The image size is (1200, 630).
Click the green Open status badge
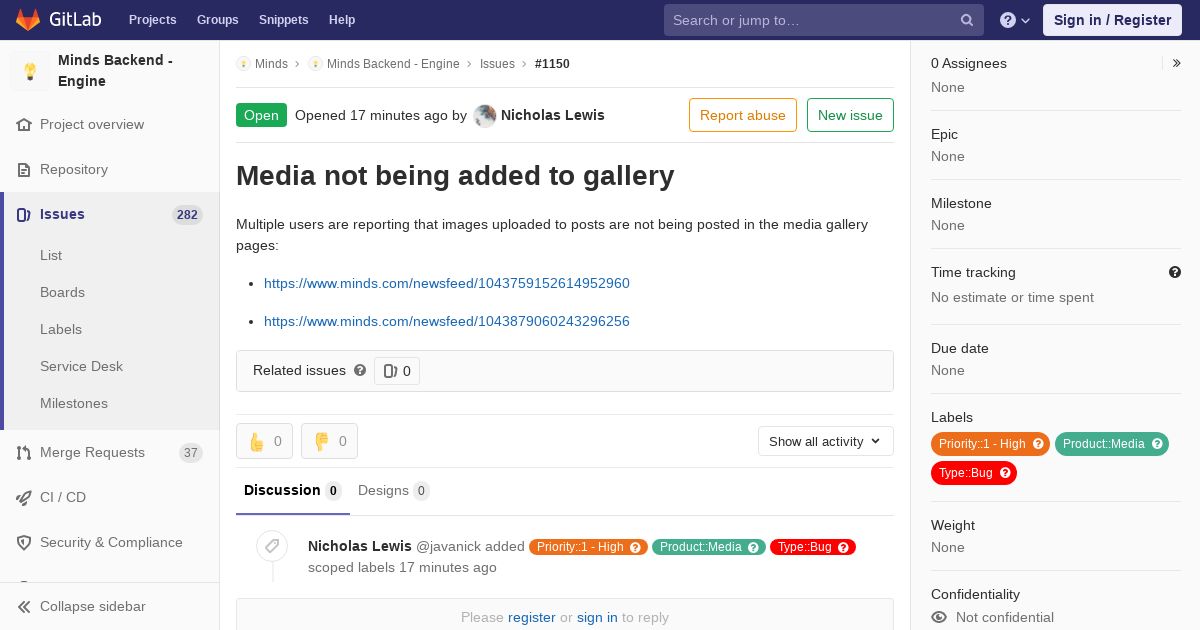coord(261,115)
